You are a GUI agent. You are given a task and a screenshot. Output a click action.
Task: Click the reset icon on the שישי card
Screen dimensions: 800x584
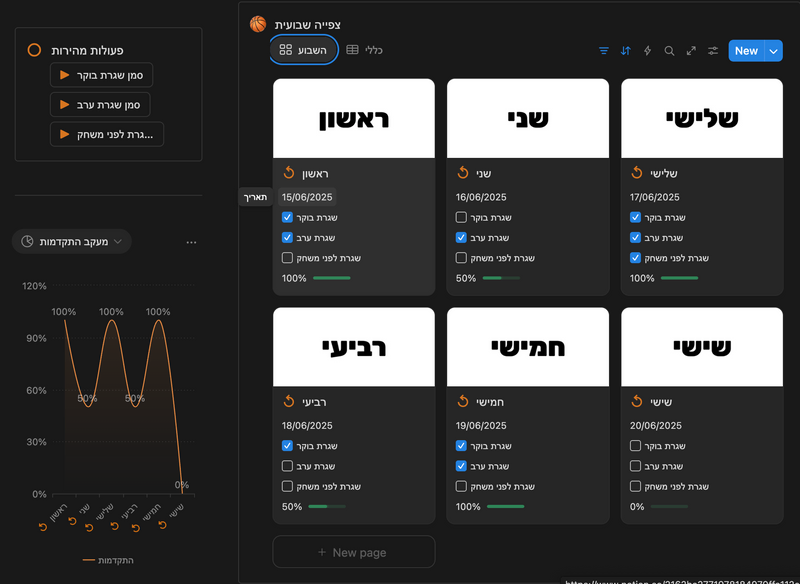[637, 401]
